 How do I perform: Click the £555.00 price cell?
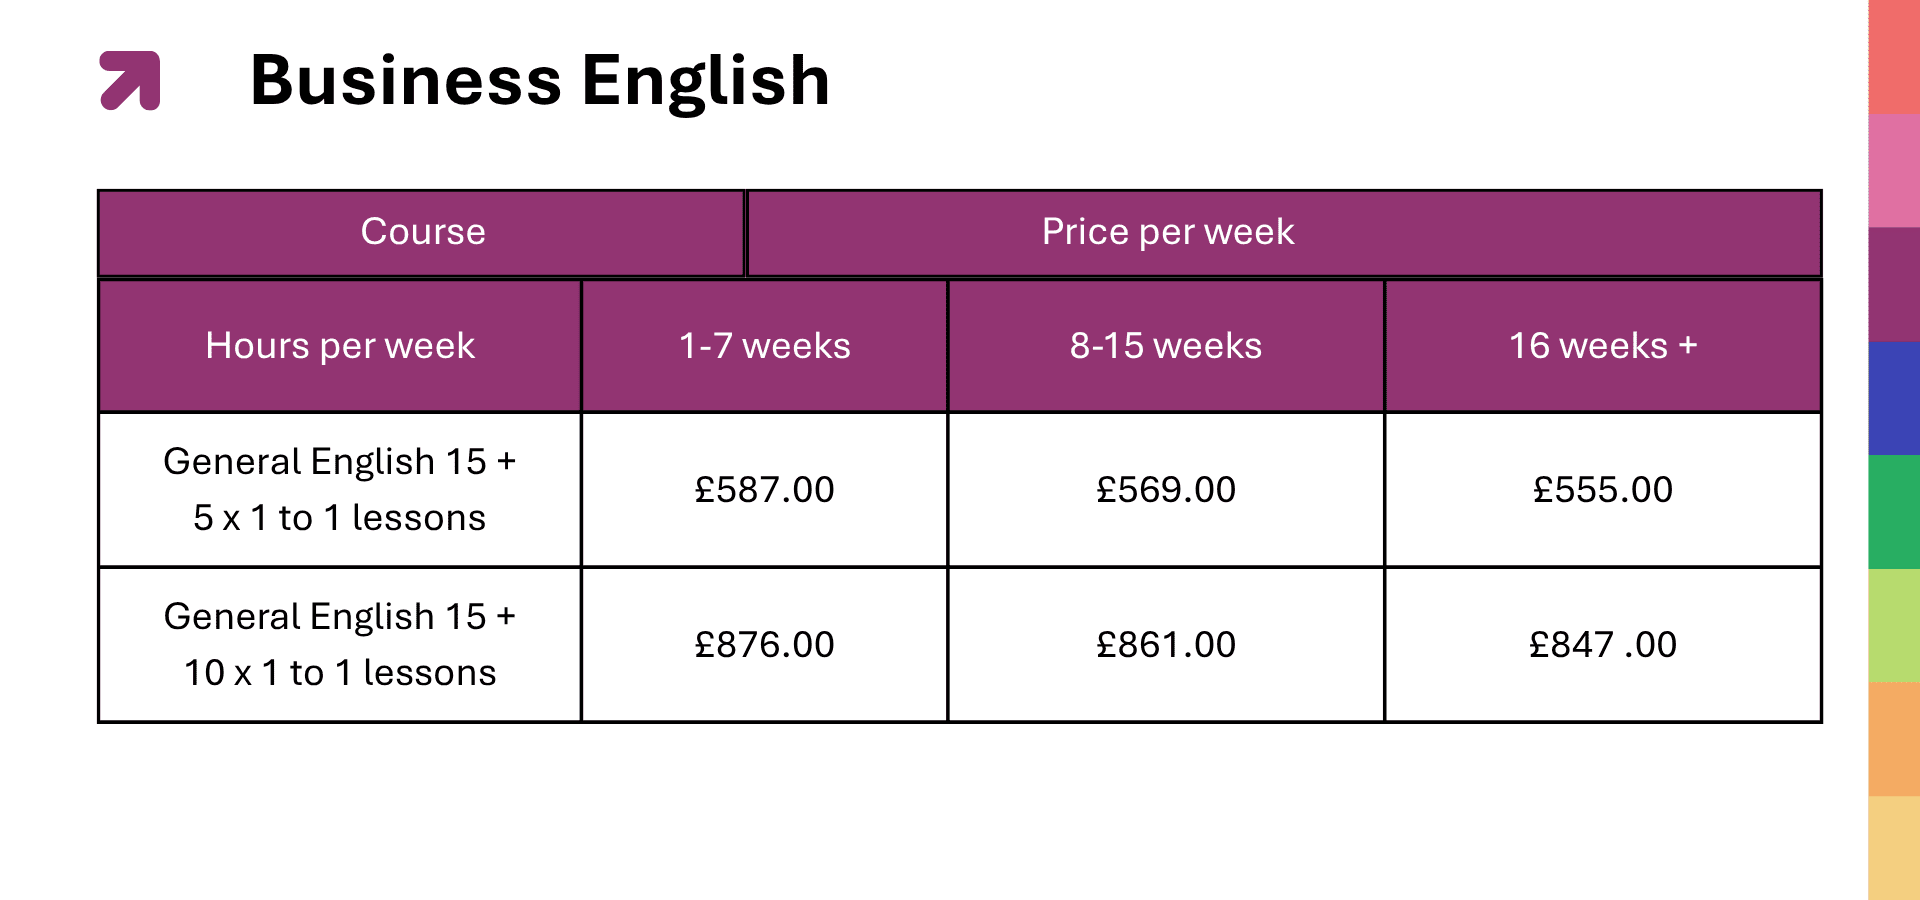coord(1603,490)
